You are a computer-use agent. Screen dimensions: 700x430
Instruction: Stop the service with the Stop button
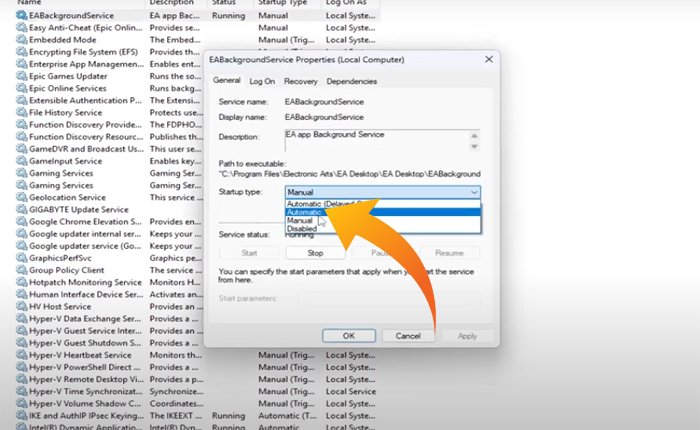[x=315, y=253]
